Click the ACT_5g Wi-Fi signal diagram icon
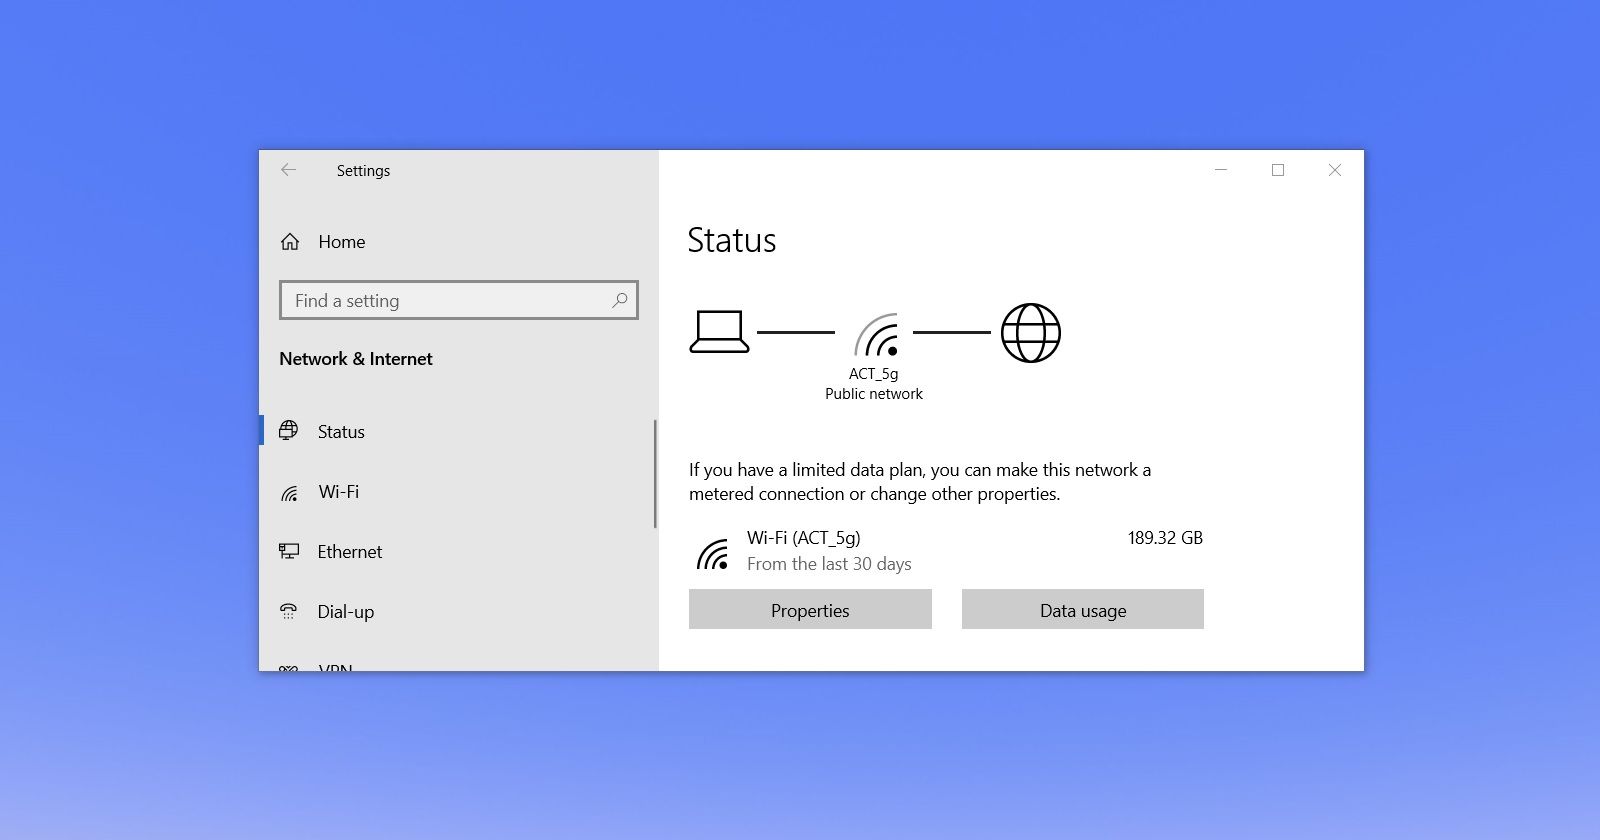The image size is (1600, 840). pyautogui.click(x=877, y=335)
